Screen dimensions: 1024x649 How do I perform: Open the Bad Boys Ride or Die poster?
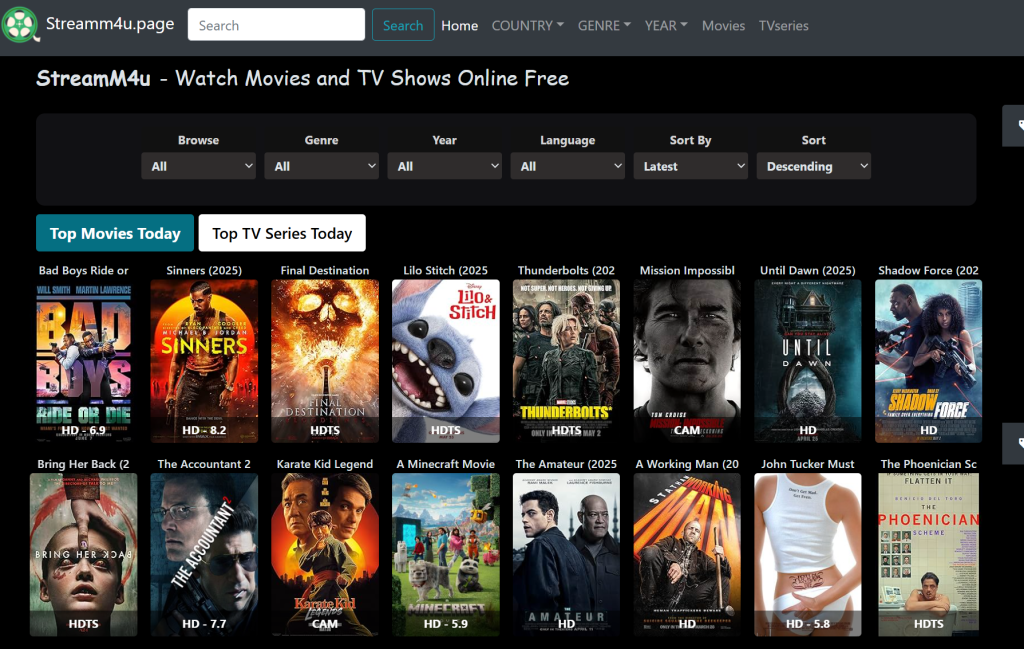(x=84, y=361)
